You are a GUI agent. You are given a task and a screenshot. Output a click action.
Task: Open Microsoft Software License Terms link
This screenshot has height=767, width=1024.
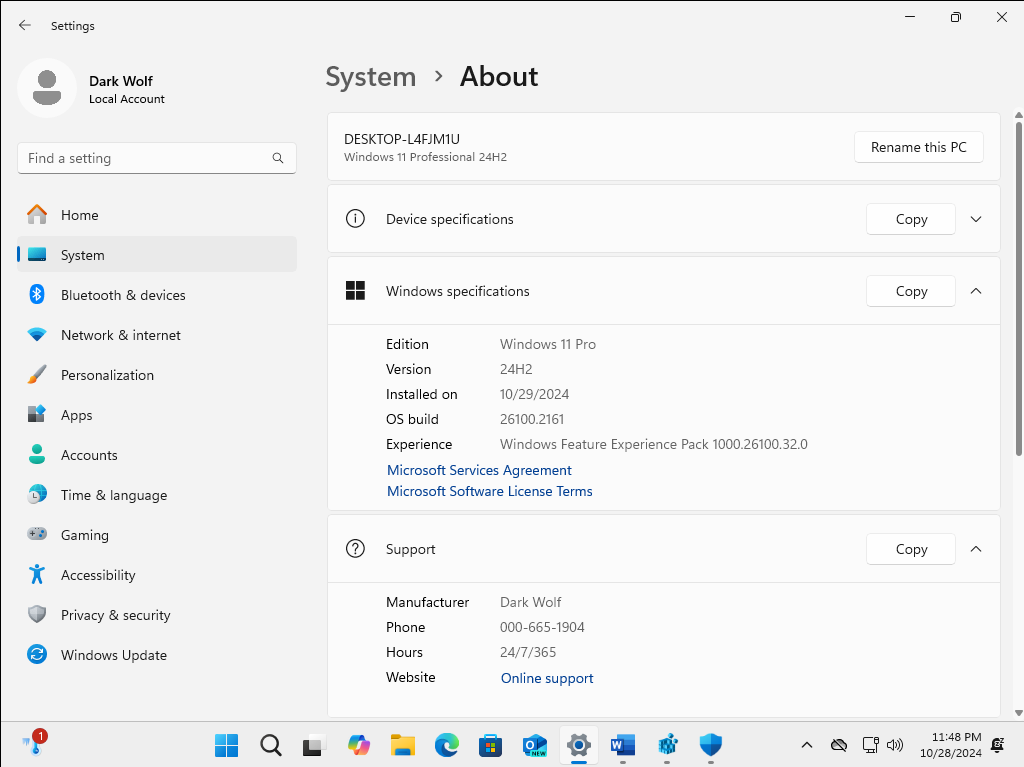point(489,491)
